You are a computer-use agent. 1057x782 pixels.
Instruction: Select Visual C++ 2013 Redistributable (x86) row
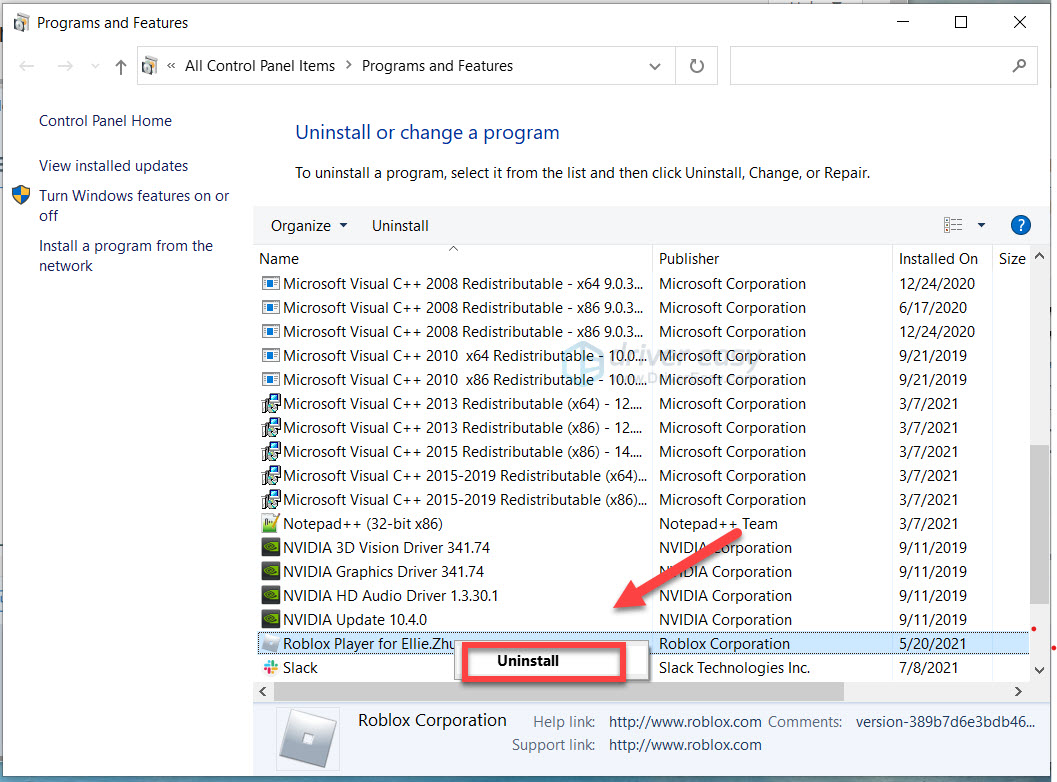click(x=644, y=428)
